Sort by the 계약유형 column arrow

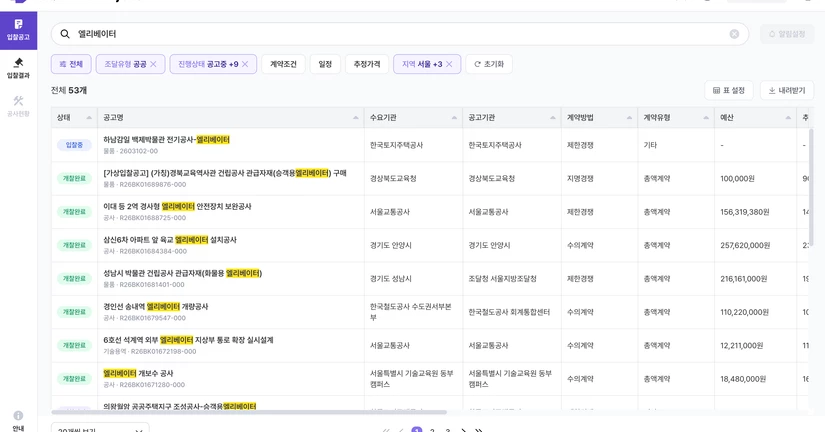706,117
